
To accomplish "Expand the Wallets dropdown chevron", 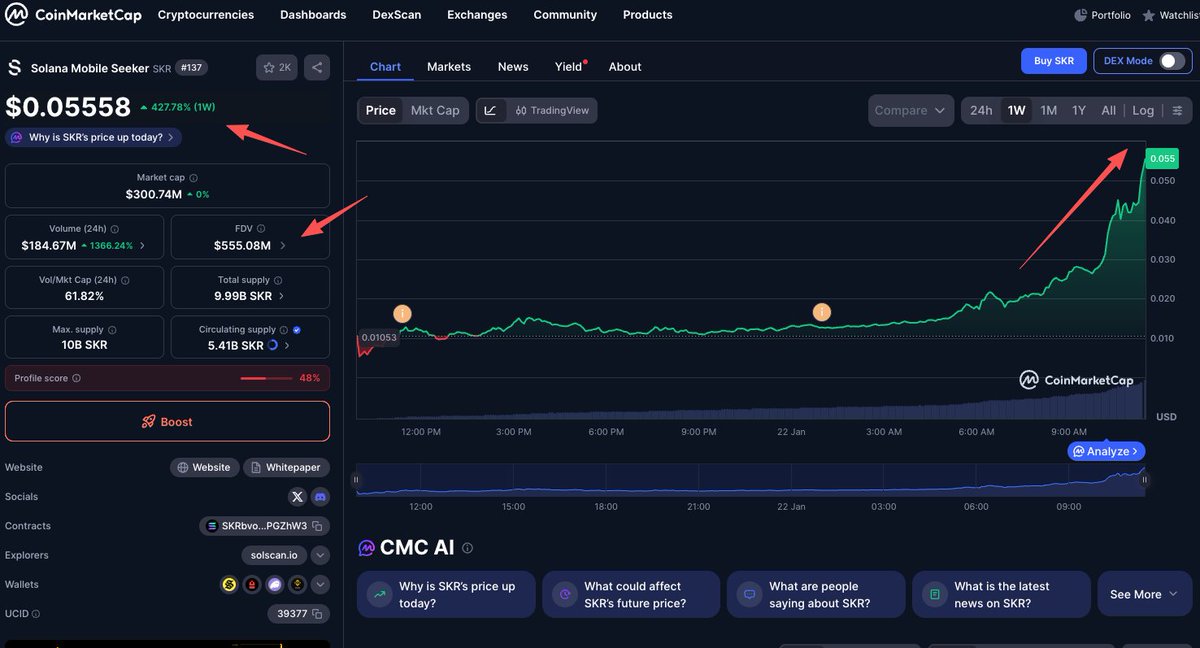I will point(320,584).
